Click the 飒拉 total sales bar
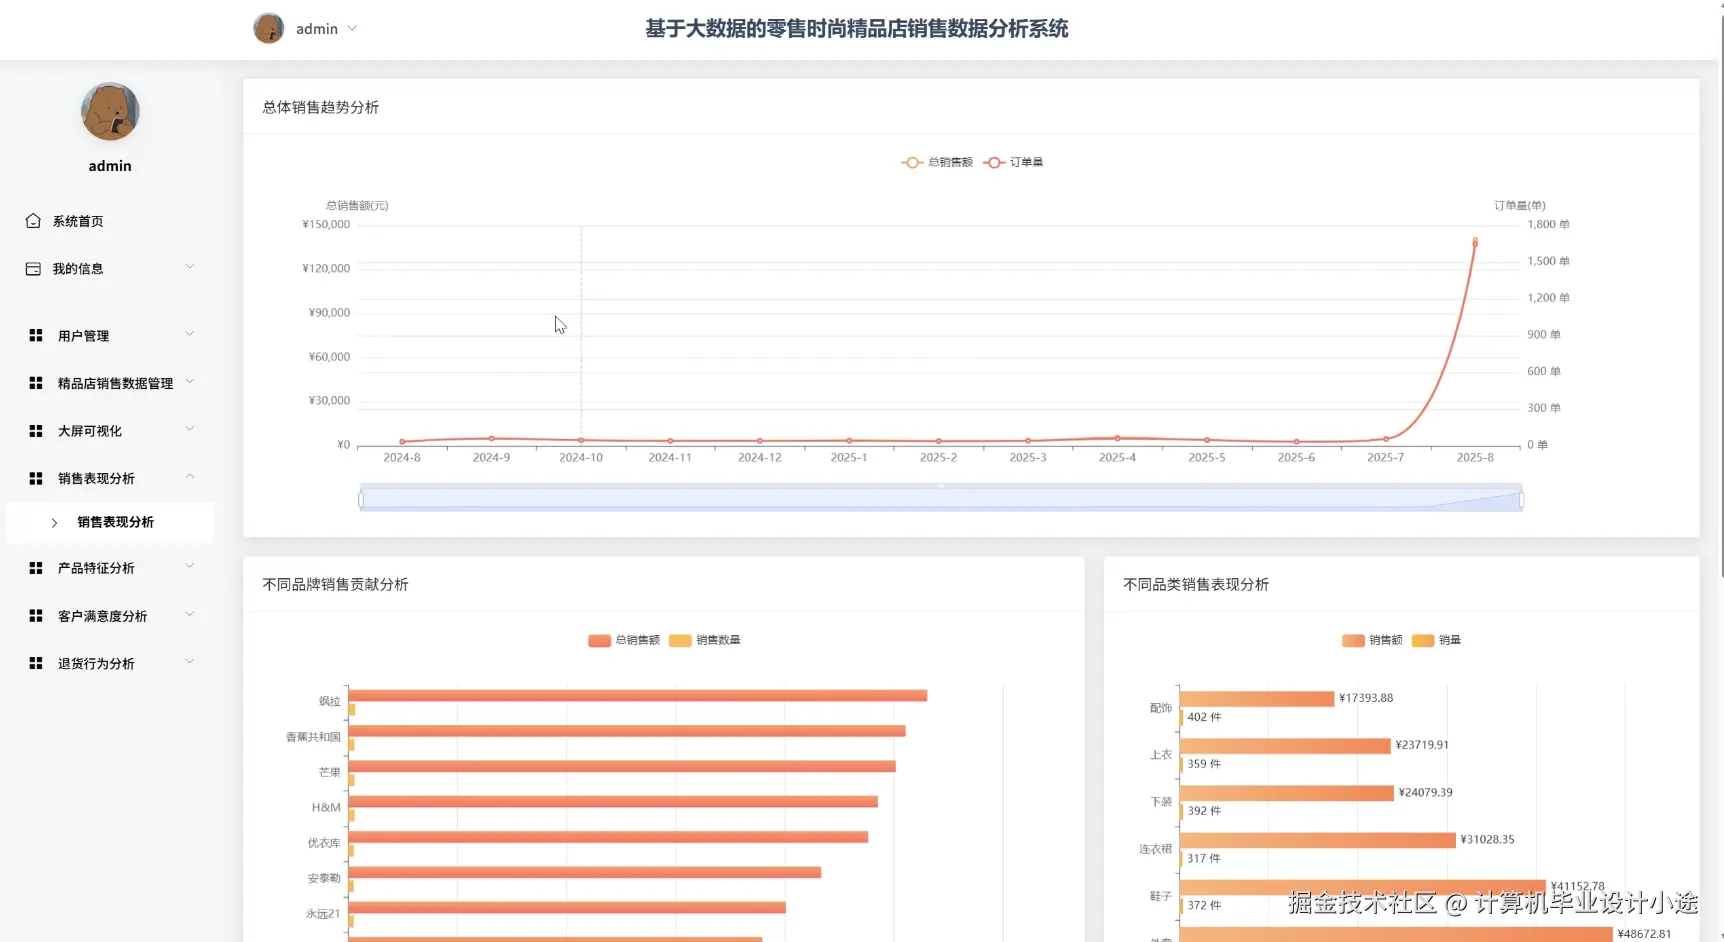Viewport: 1724px width, 942px height. [x=638, y=695]
